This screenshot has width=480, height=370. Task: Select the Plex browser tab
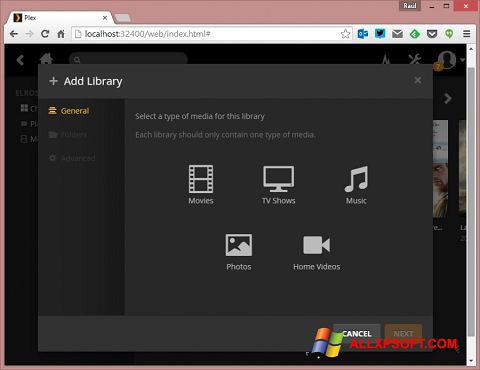[x=60, y=18]
